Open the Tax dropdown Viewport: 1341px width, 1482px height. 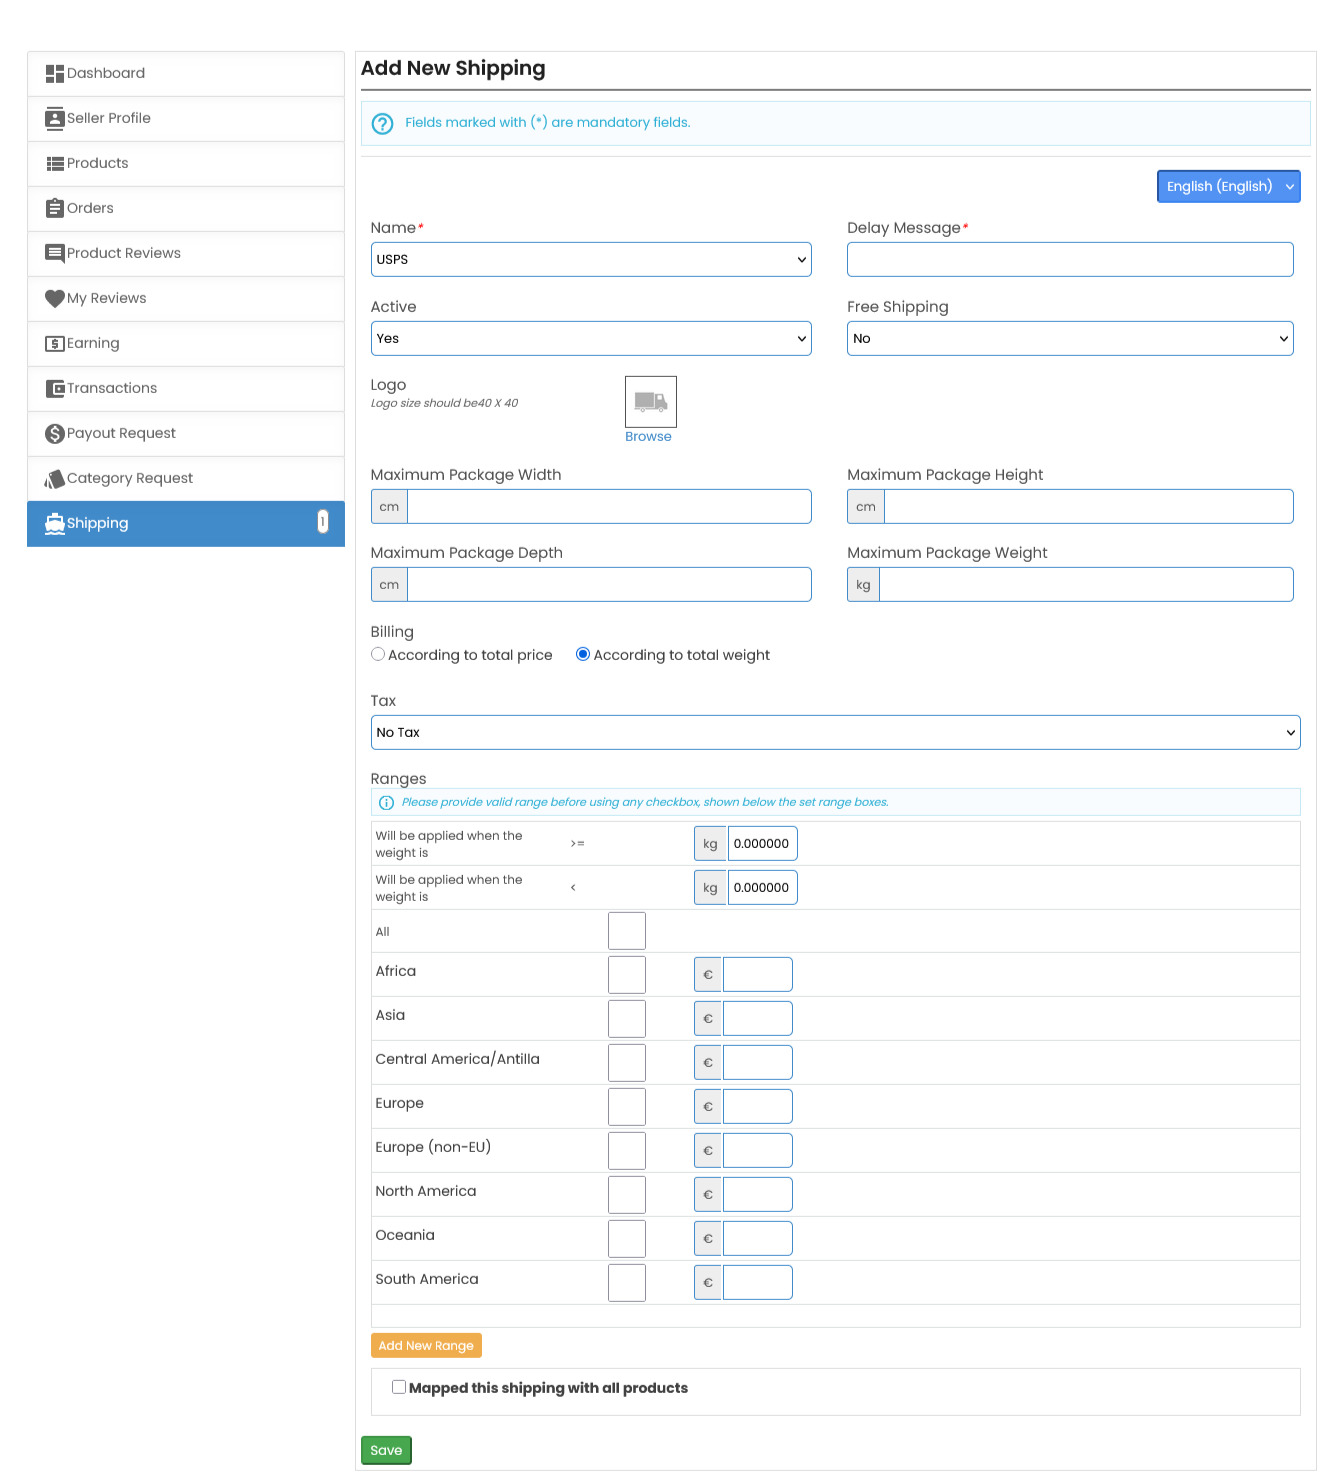[x=834, y=733]
